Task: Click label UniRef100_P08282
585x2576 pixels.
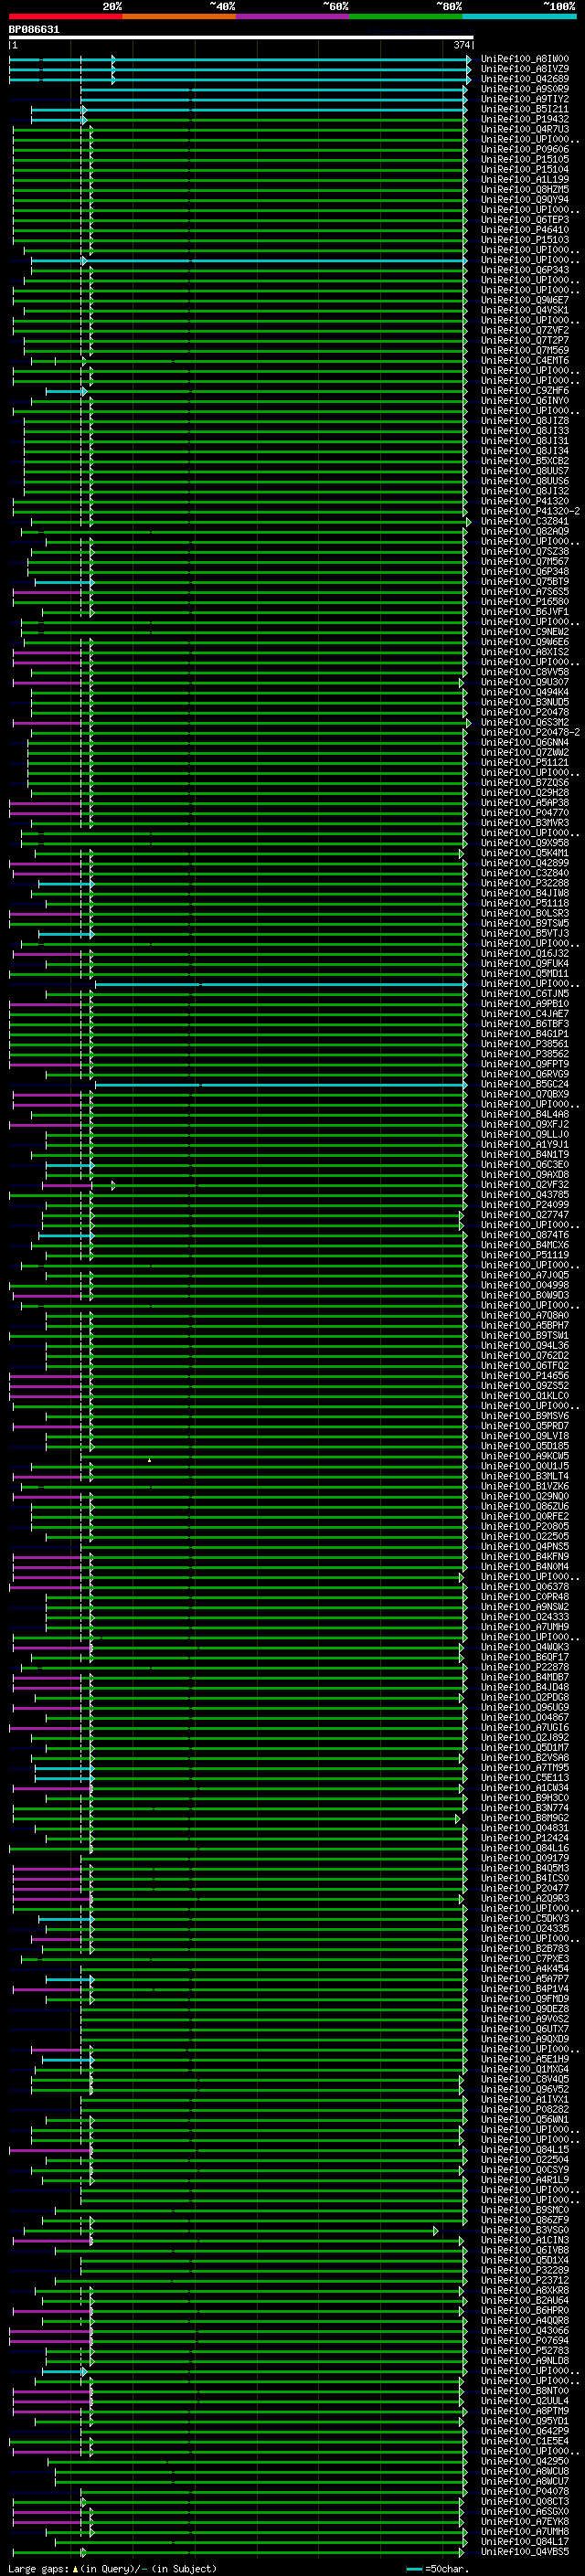Action: pyautogui.click(x=525, y=2110)
